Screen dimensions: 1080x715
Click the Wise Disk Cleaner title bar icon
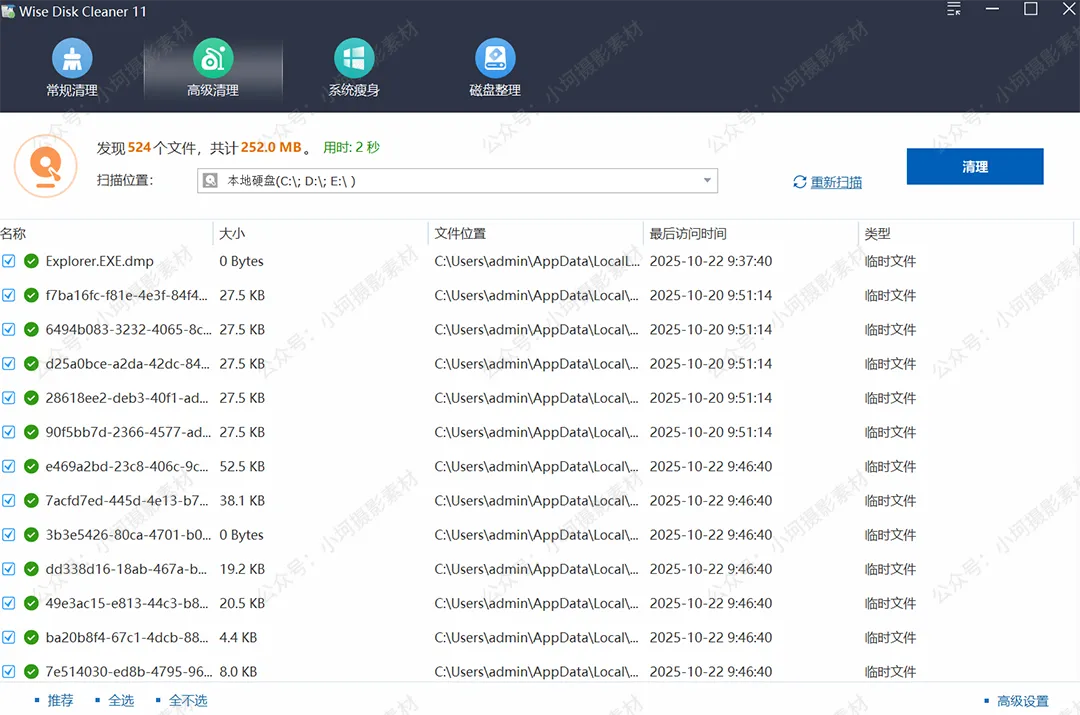[8, 11]
